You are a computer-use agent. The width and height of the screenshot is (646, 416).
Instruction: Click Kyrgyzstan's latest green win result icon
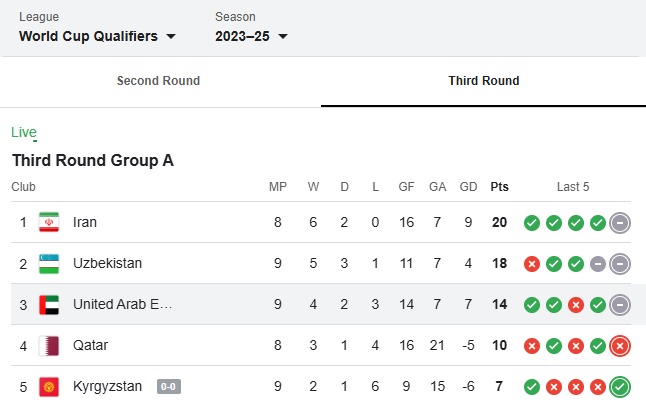click(x=620, y=387)
